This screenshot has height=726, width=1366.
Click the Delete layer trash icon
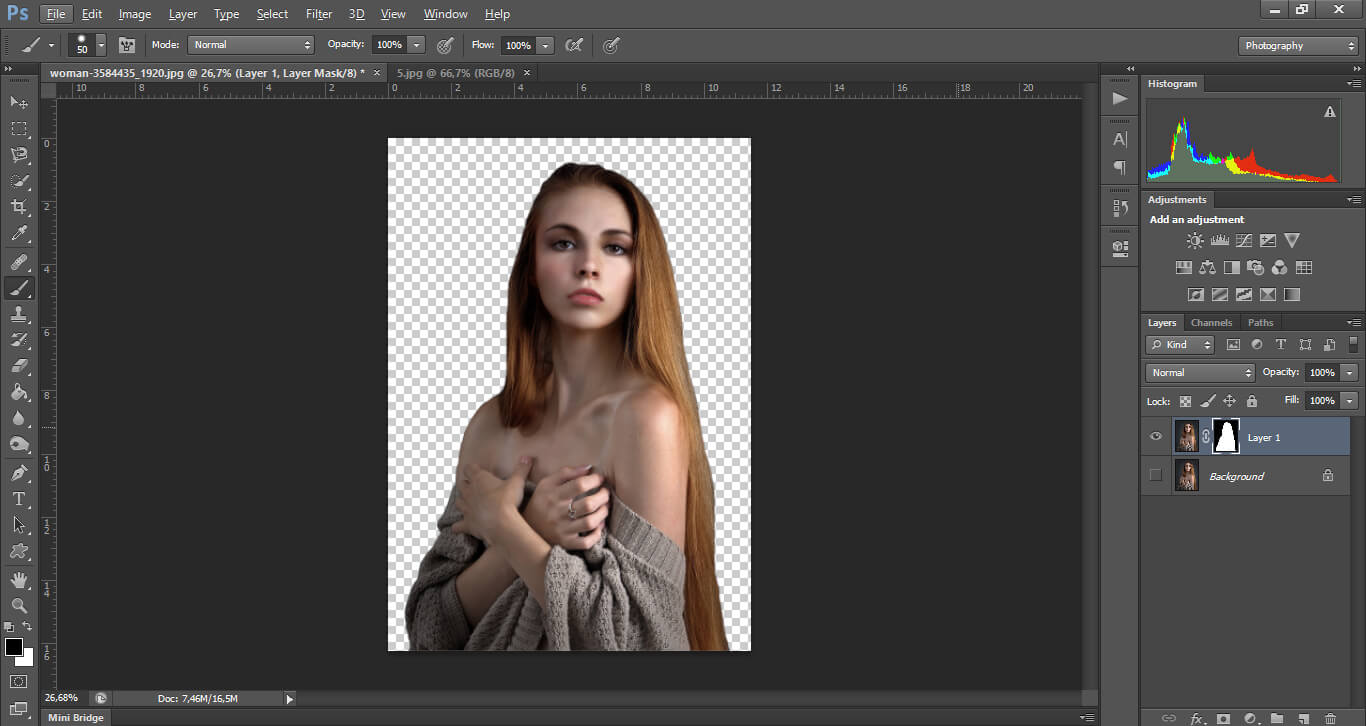(1329, 718)
